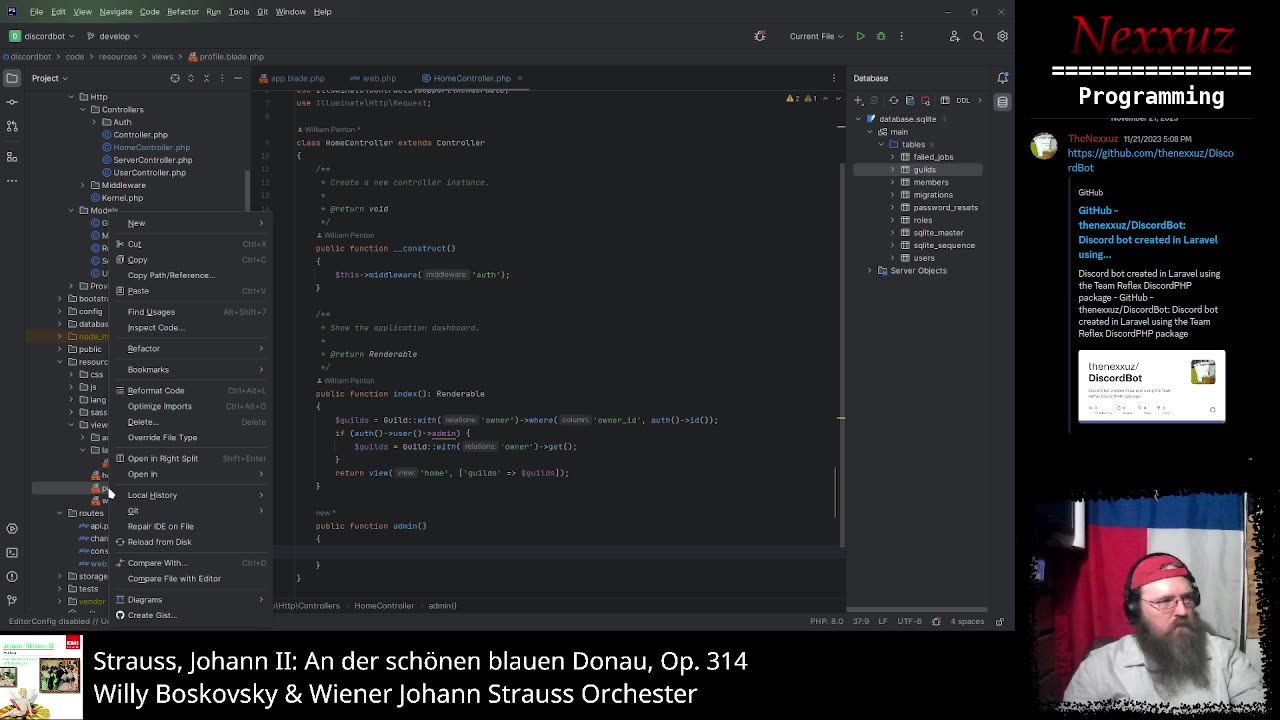Select Compare File with Editor
The width and height of the screenshot is (1280, 720).
click(x=190, y=578)
